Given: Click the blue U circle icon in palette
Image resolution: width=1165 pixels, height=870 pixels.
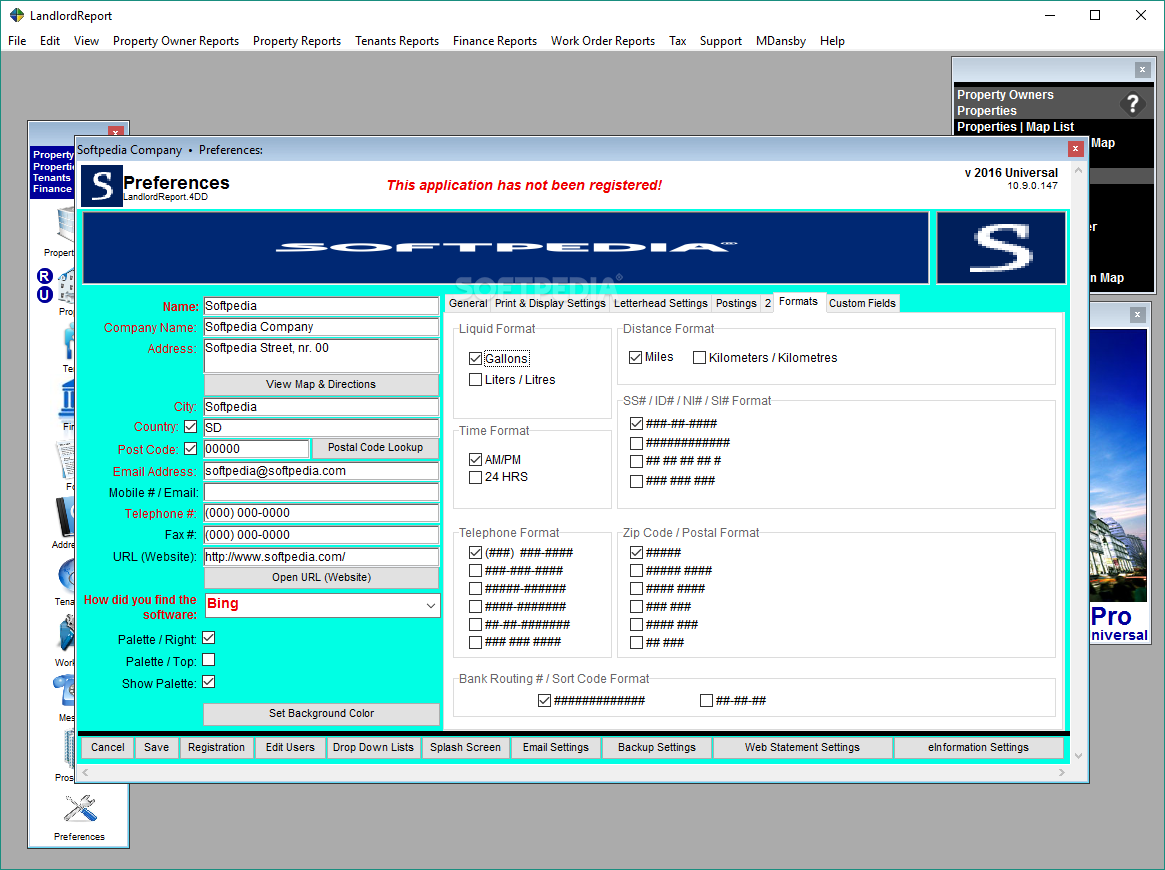Looking at the screenshot, I should pyautogui.click(x=45, y=294).
